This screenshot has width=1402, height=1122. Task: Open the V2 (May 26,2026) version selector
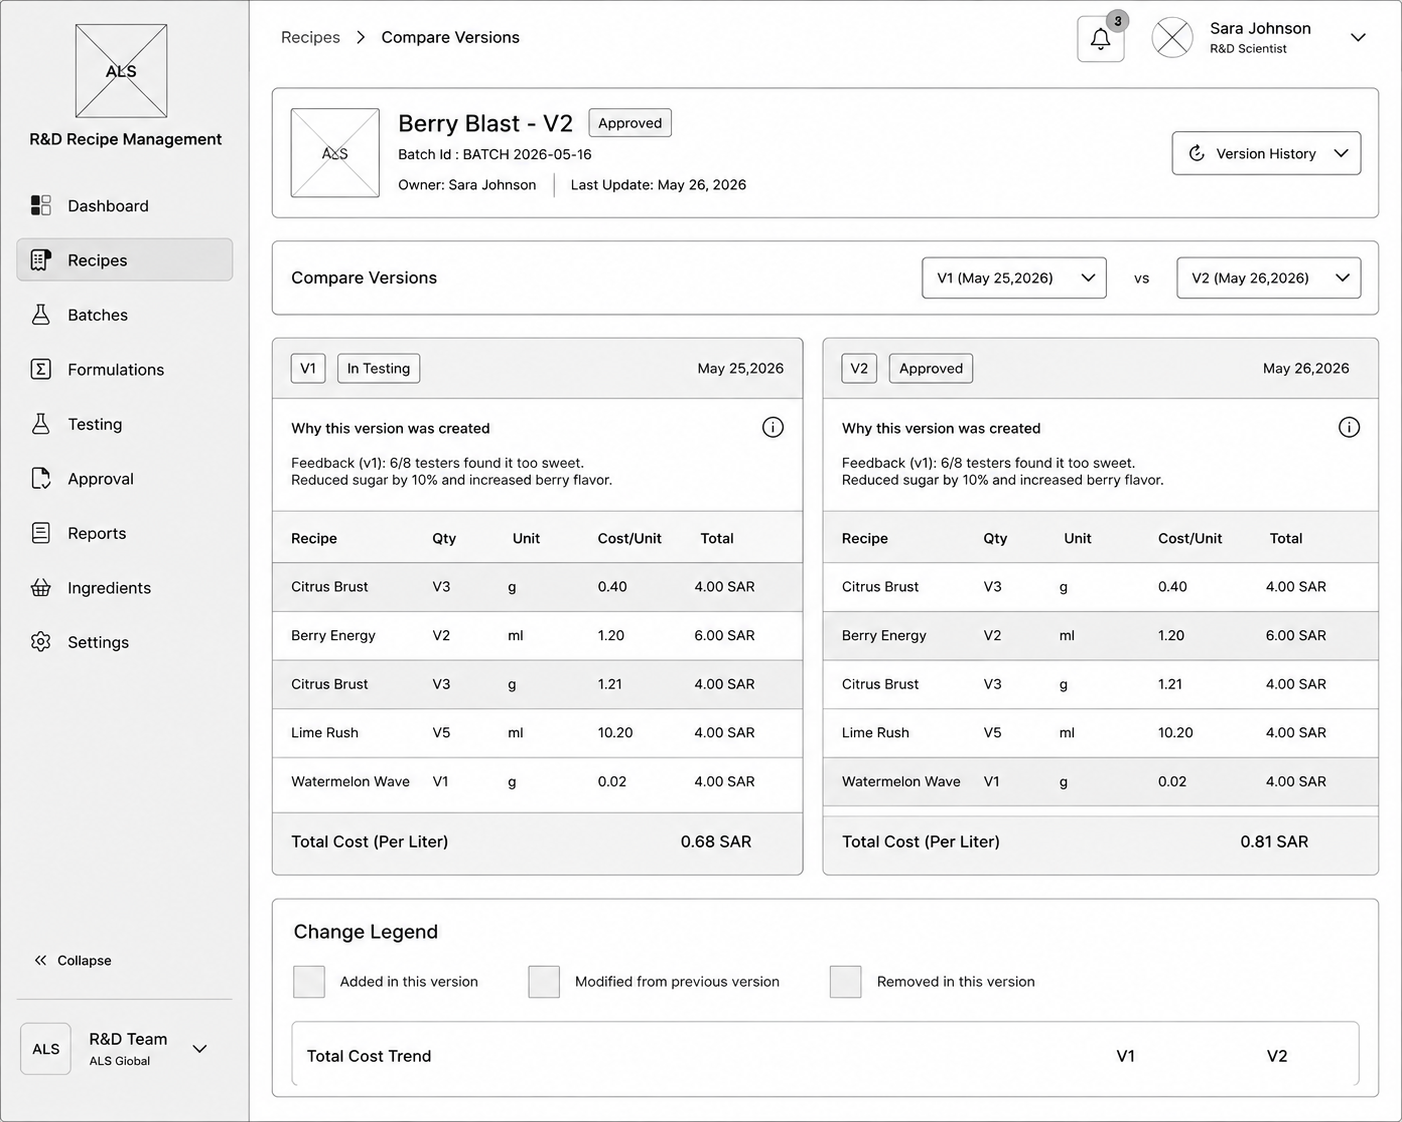[x=1269, y=278]
